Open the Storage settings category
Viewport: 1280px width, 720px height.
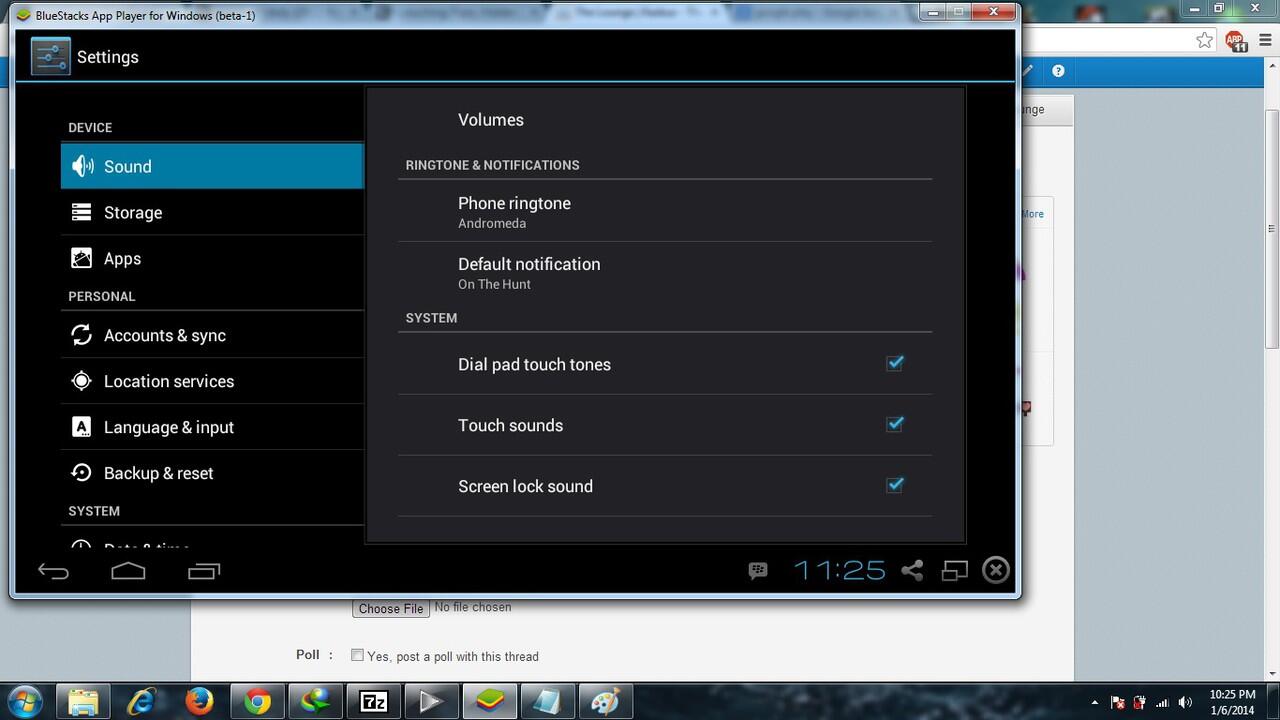click(x=212, y=212)
